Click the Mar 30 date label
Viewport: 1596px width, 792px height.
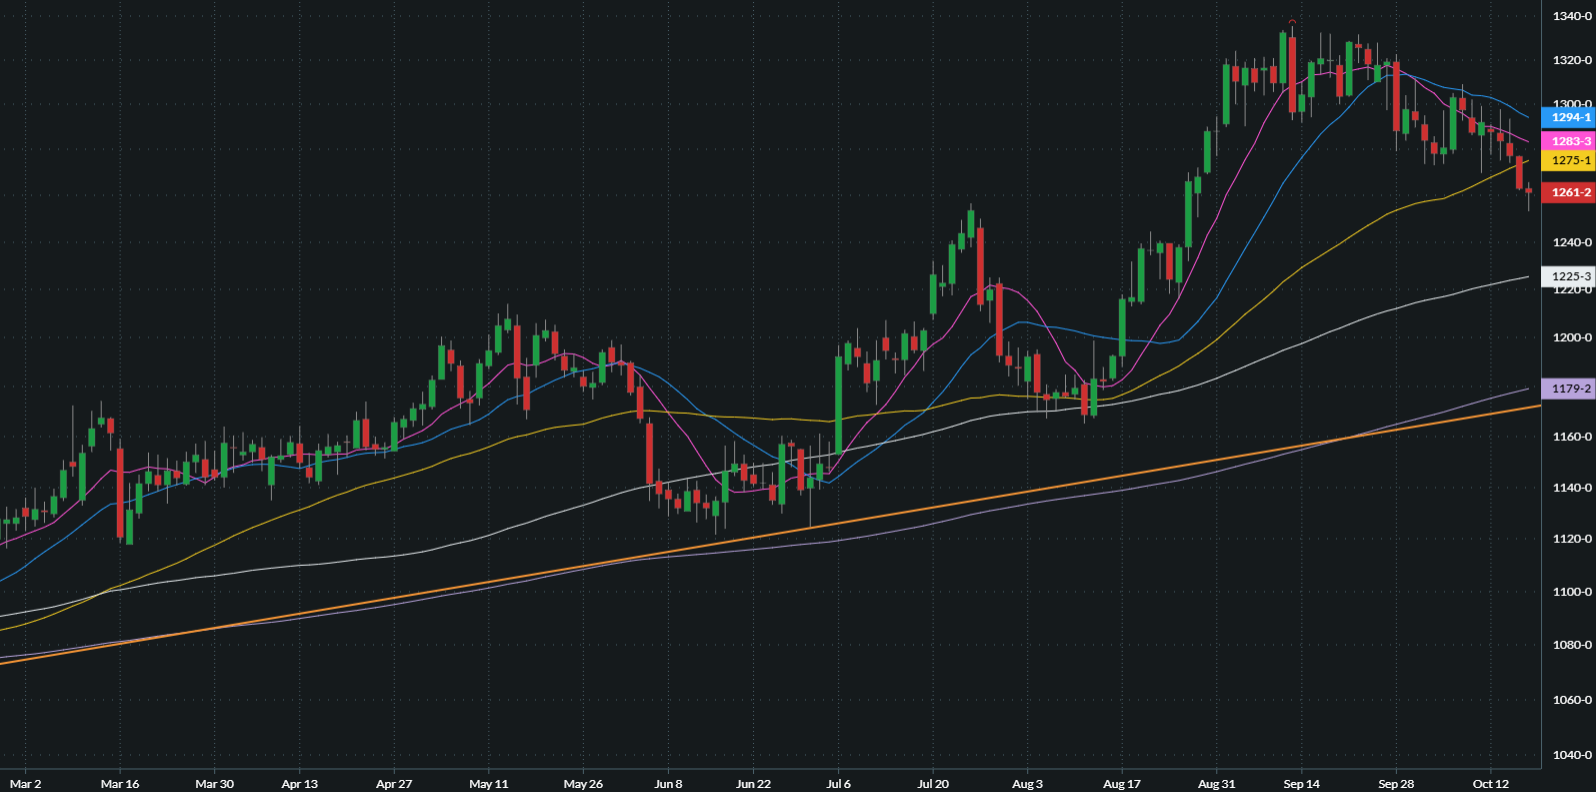[x=214, y=784]
